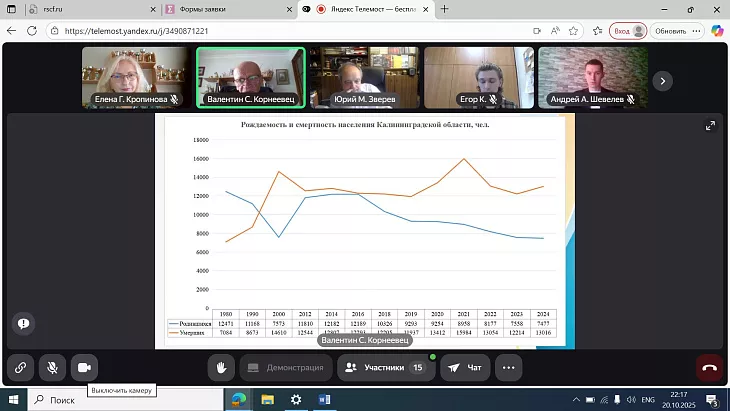This screenshot has height=411, width=730.
Task: Toggle the microphone mute button
Action: pos(52,367)
